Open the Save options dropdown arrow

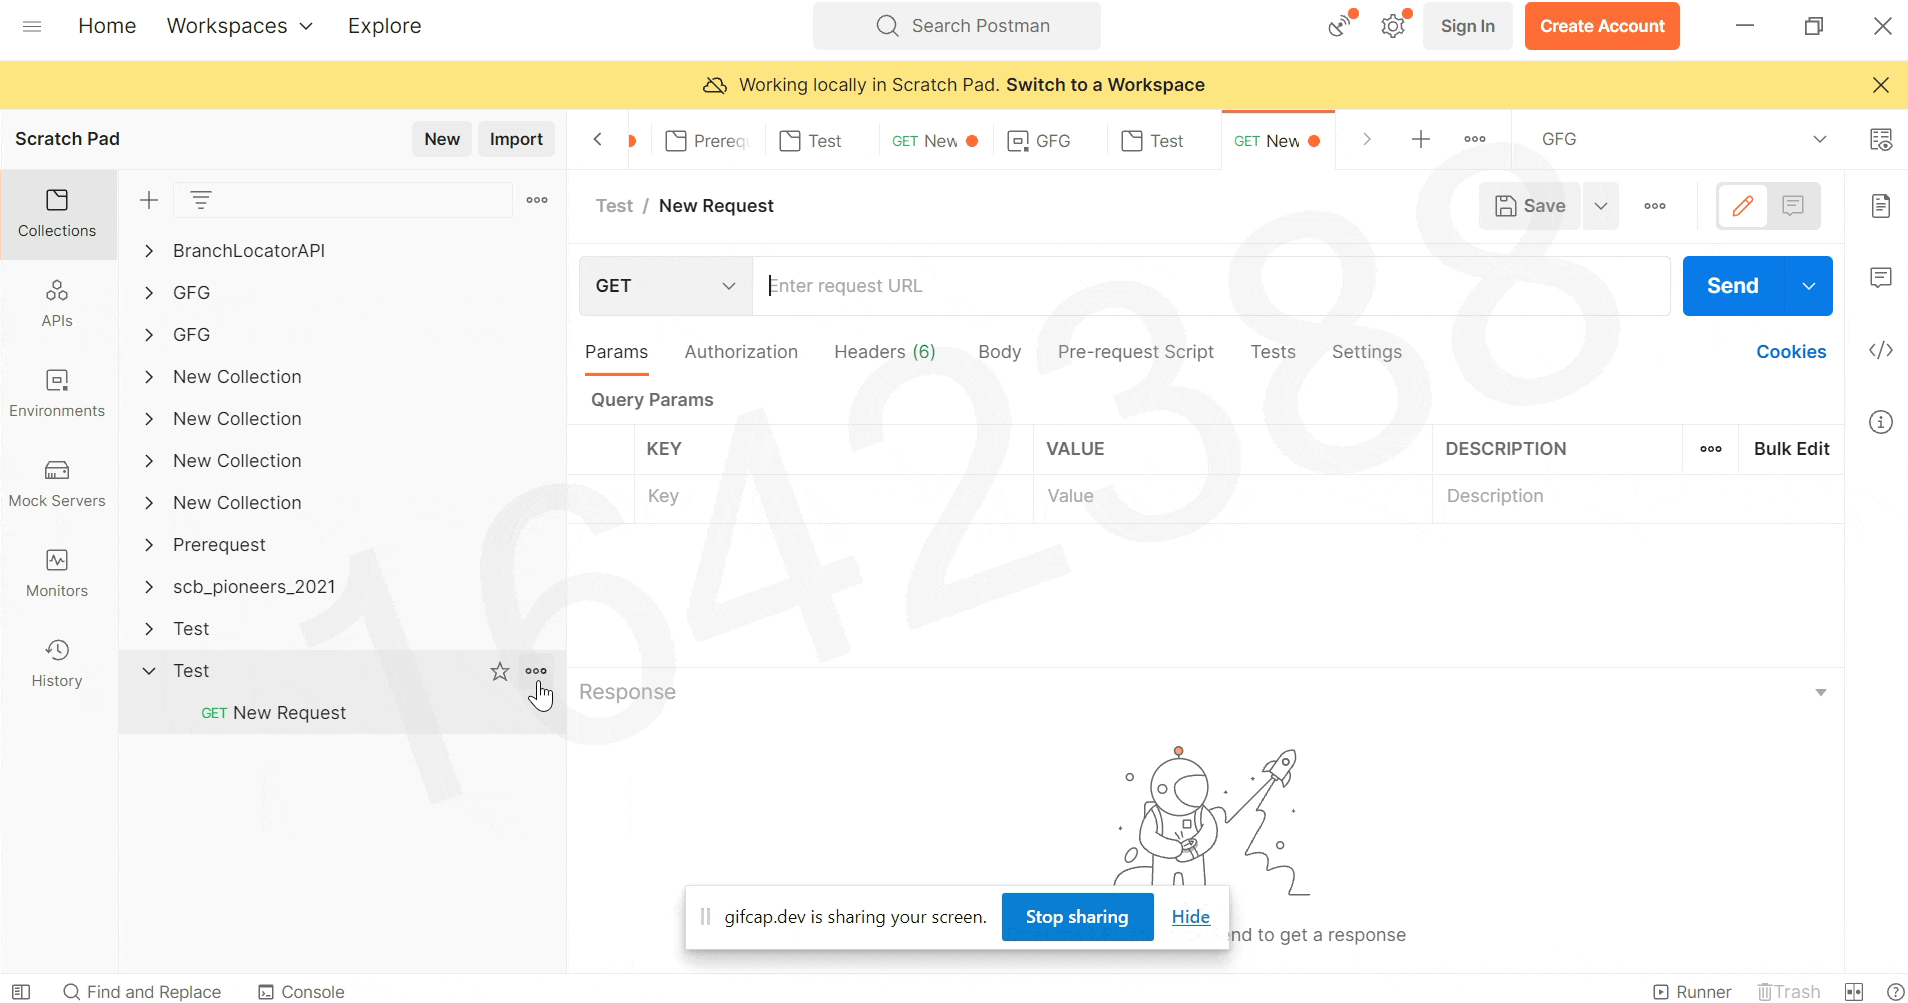click(1601, 206)
